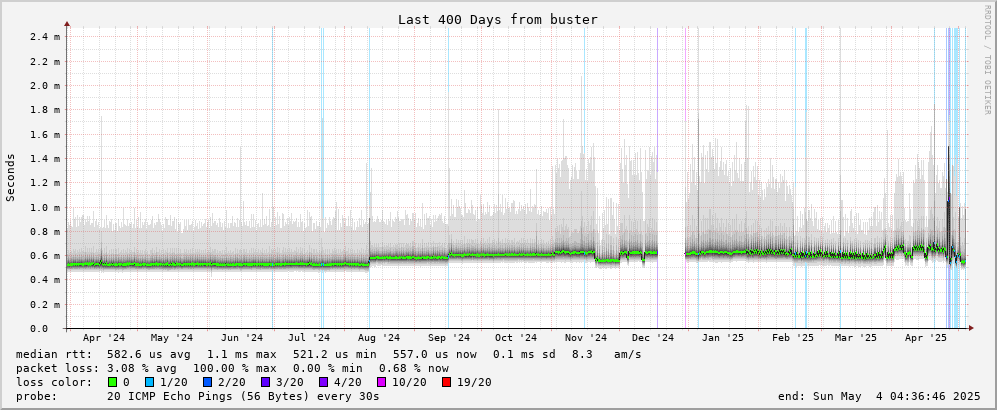Click the red 19/20 loss swatch
The image size is (997, 410).
[x=444, y=382]
